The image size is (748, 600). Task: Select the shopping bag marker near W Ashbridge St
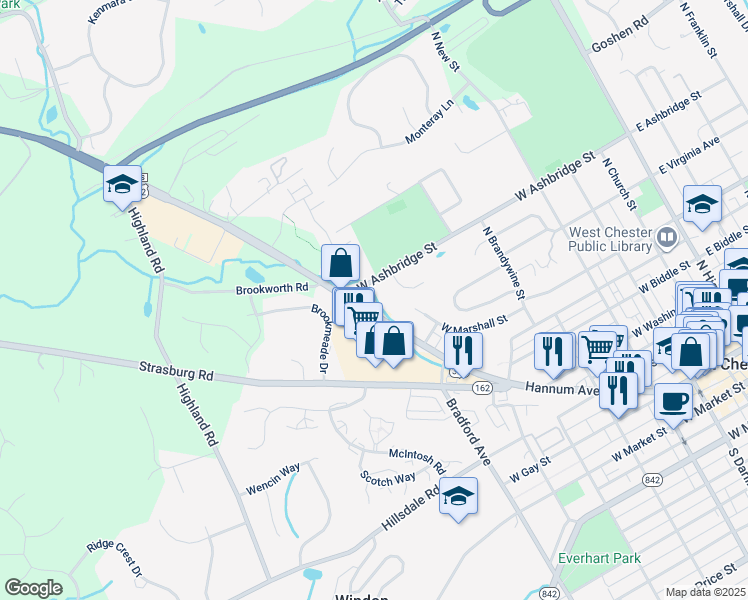click(340, 263)
